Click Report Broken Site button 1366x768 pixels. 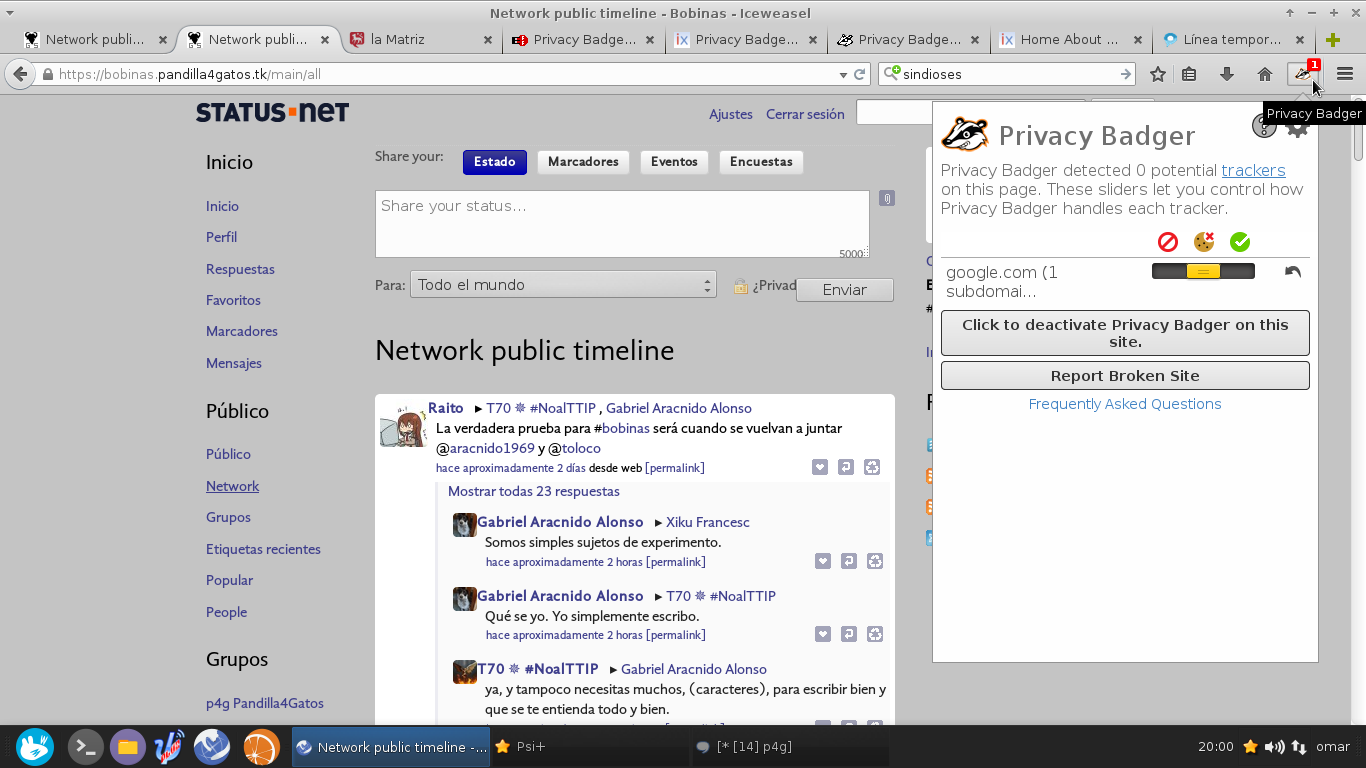1125,376
